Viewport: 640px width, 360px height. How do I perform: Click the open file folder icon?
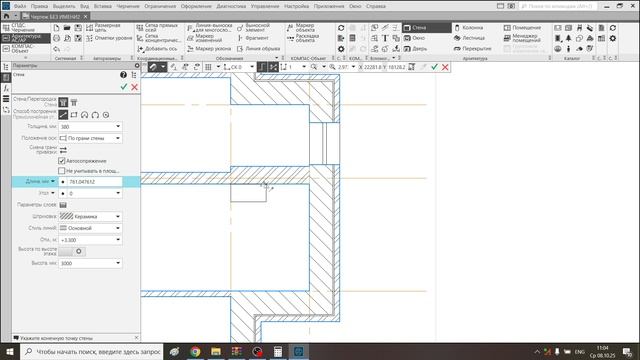click(67, 28)
